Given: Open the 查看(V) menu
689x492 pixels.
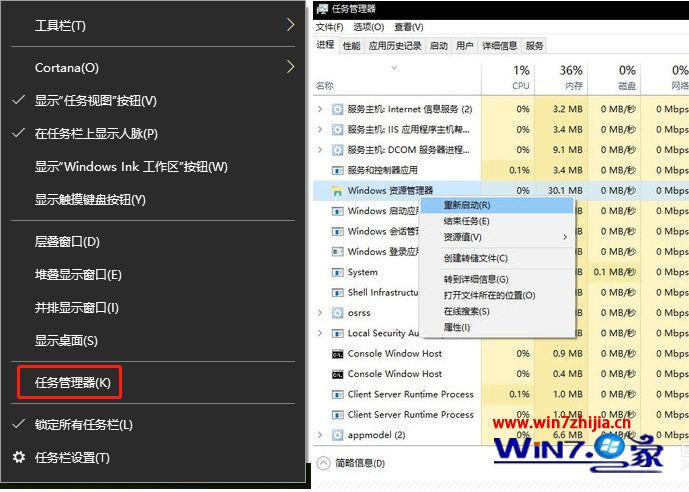Looking at the screenshot, I should pos(409,27).
